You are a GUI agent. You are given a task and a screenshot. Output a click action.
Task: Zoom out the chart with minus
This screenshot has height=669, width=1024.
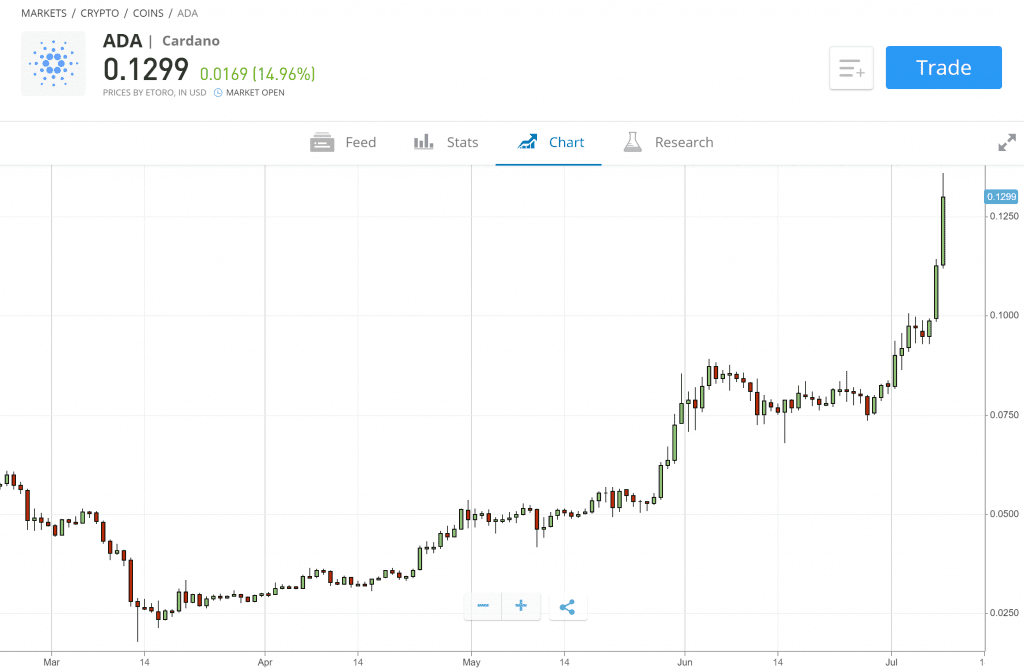483,606
